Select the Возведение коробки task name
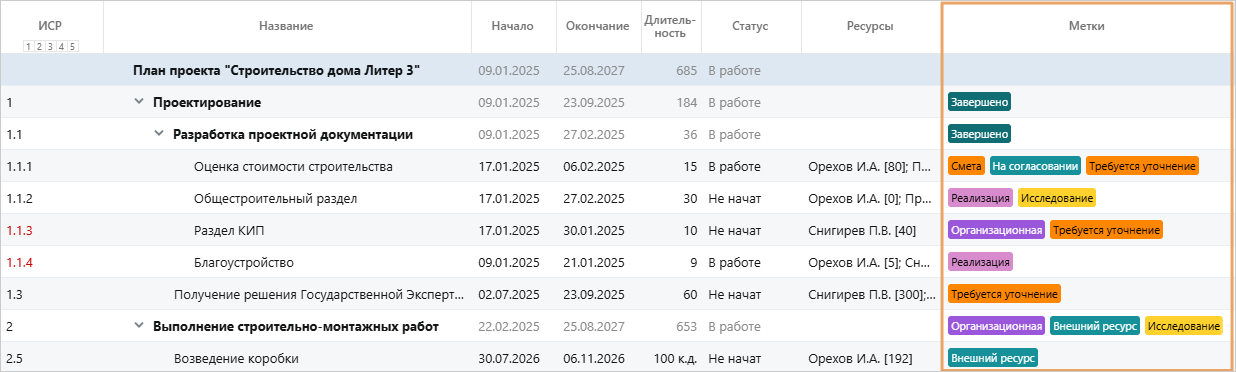The height and width of the screenshot is (372, 1236). (x=236, y=358)
